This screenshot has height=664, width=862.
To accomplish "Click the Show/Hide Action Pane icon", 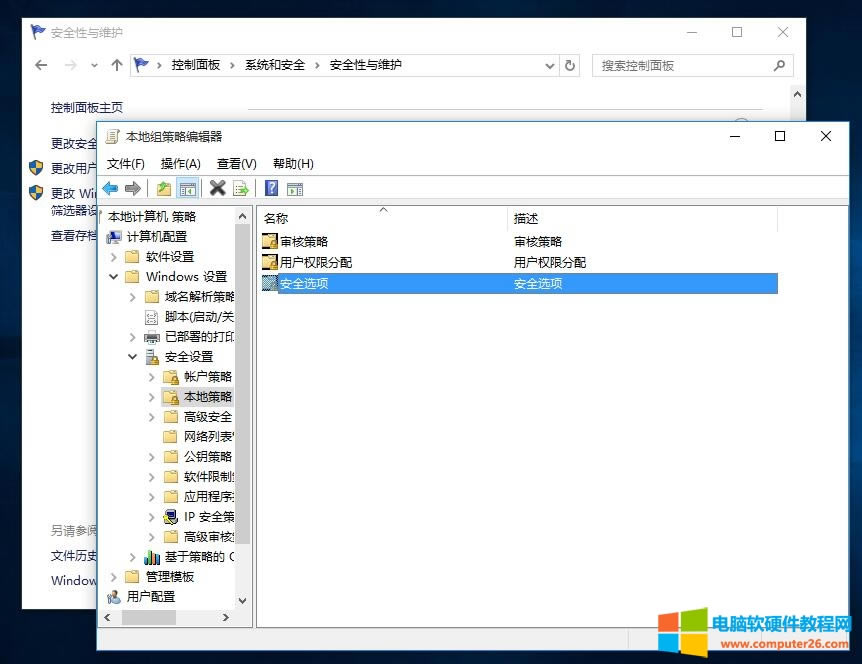I will point(295,188).
